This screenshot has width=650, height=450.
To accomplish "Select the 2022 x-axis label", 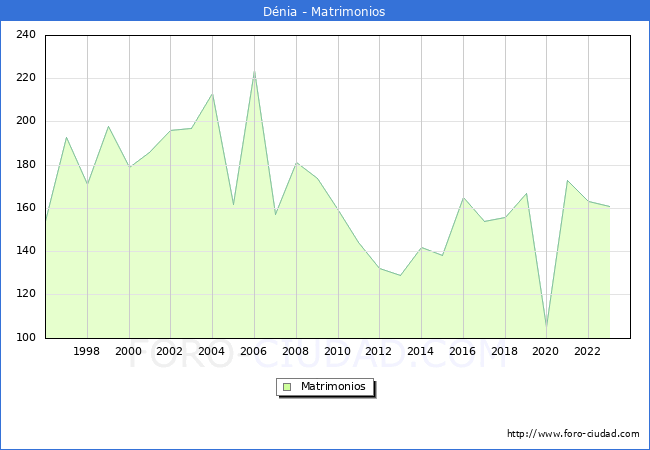I will tap(588, 351).
